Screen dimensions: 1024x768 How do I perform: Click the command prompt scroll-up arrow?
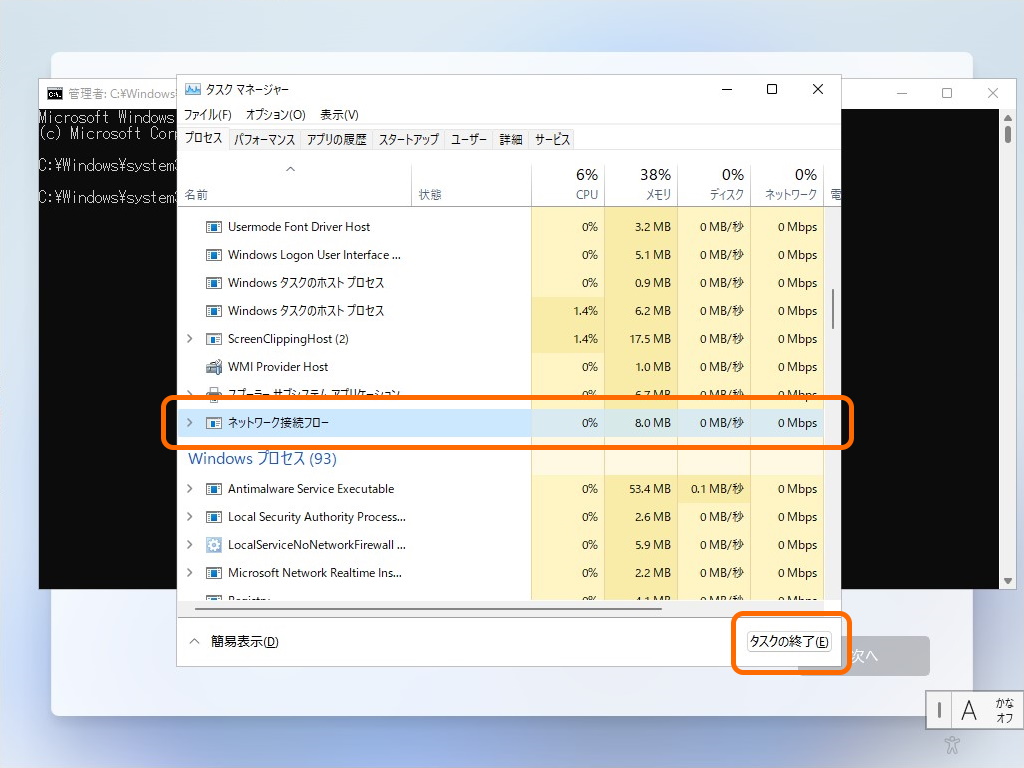1008,118
